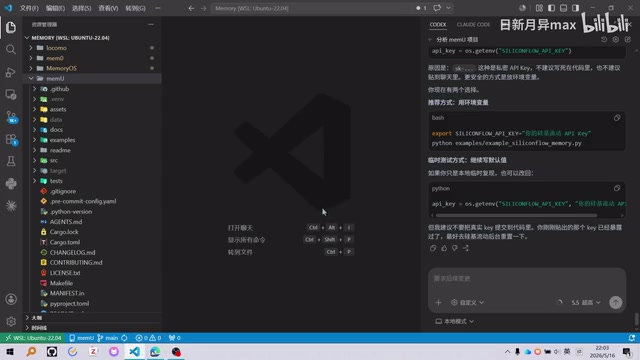This screenshot has height=360, width=640.
Task: Open Remote Explorer view
Action: coord(11,94)
